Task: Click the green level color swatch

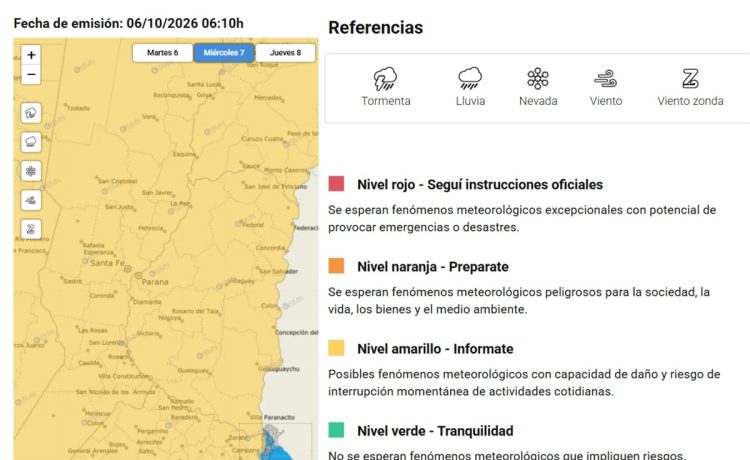Action: [336, 430]
